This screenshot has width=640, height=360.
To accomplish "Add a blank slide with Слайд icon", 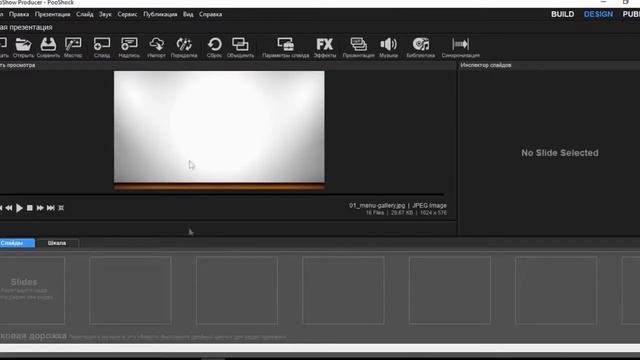I will (102, 44).
